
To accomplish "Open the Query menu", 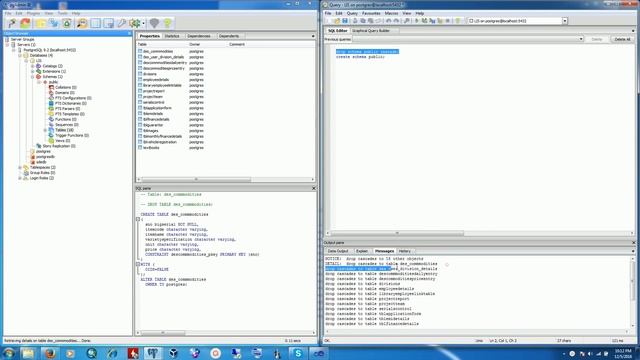I will click(x=352, y=13).
